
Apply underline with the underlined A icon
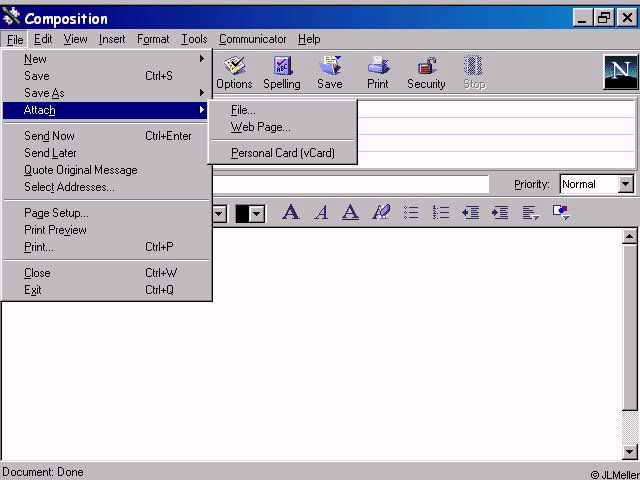[350, 212]
